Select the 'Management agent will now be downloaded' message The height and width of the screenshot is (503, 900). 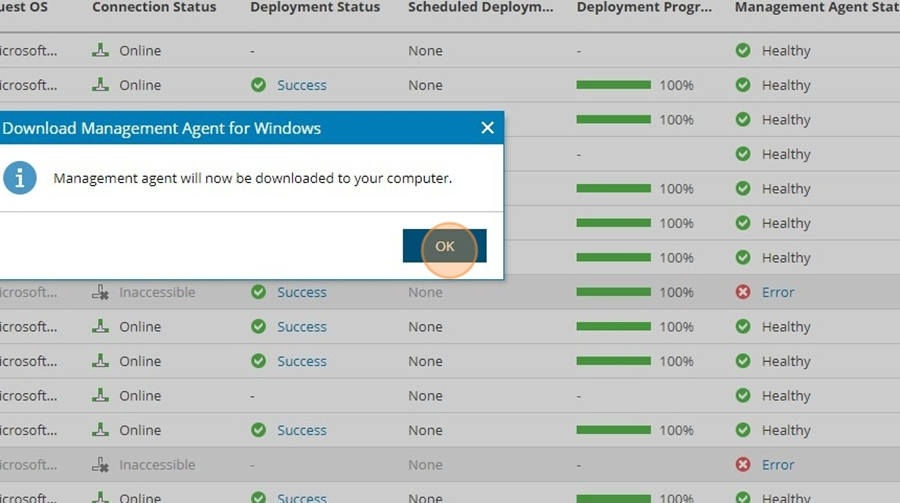[x=253, y=178]
